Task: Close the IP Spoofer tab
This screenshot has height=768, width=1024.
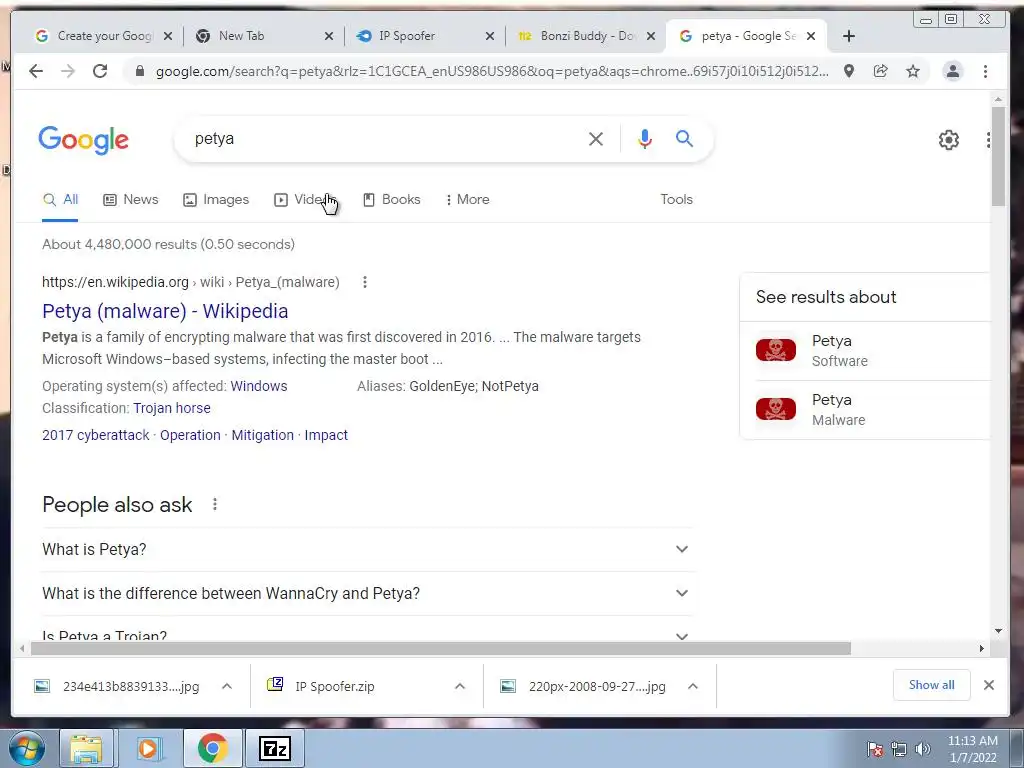Action: pos(490,36)
